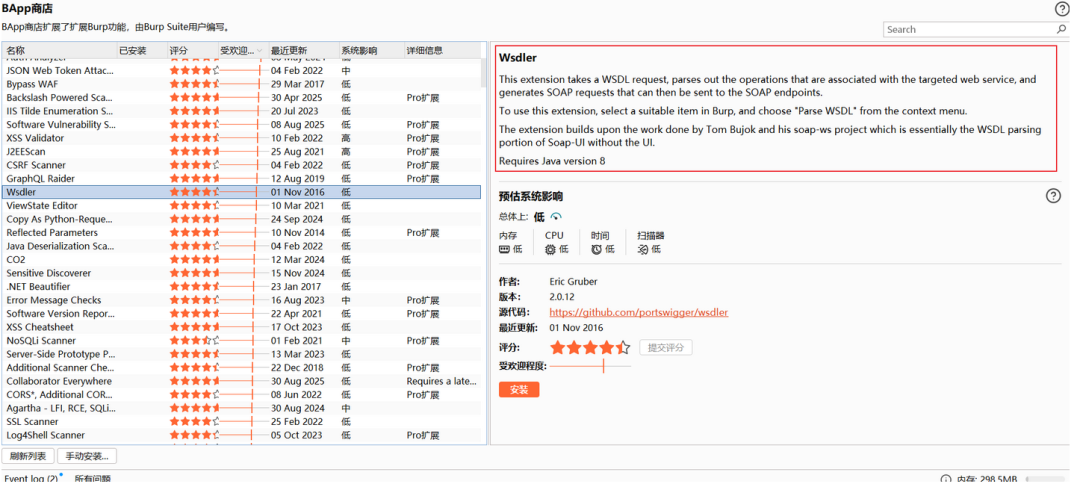Select the Error Message Checks extension
Image resolution: width=1080 pixels, height=487 pixels.
point(242,300)
